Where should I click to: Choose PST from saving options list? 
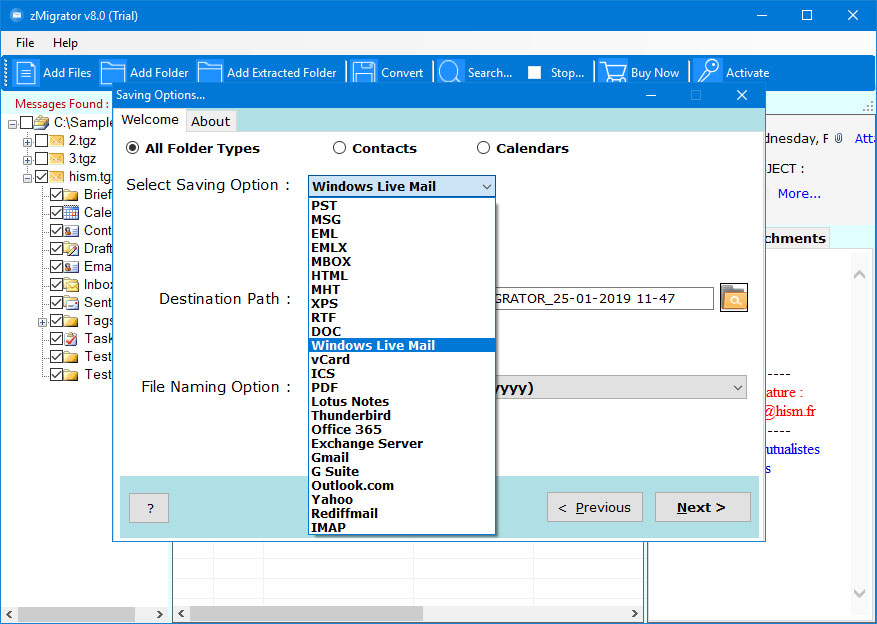(402, 206)
